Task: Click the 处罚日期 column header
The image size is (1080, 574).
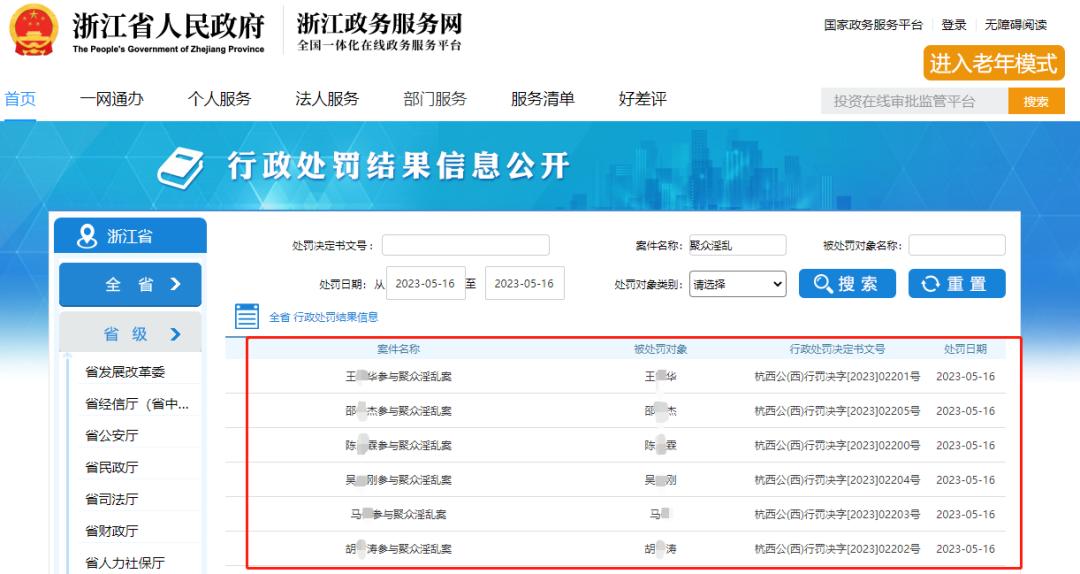Action: (965, 349)
